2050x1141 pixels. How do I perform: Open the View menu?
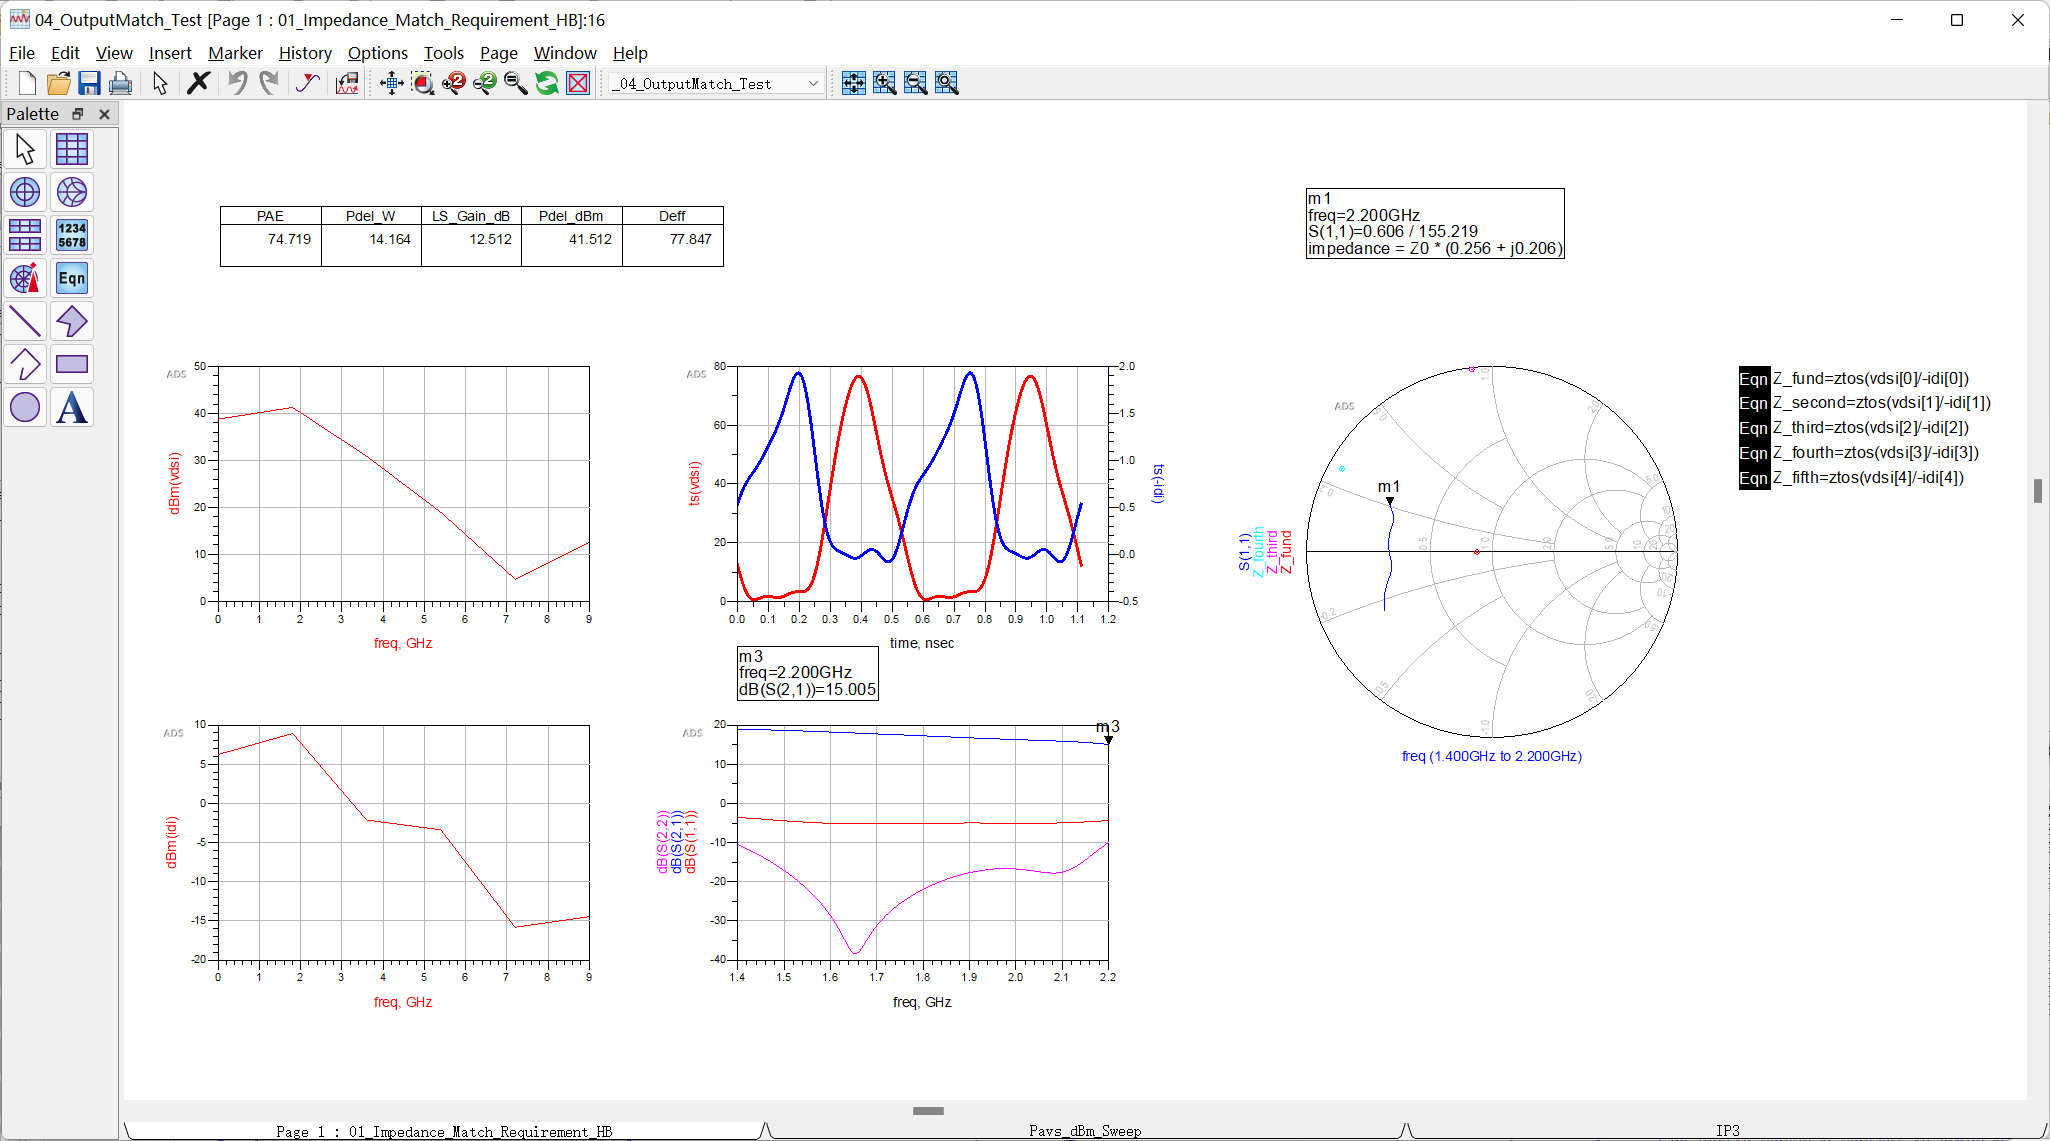pyautogui.click(x=114, y=53)
